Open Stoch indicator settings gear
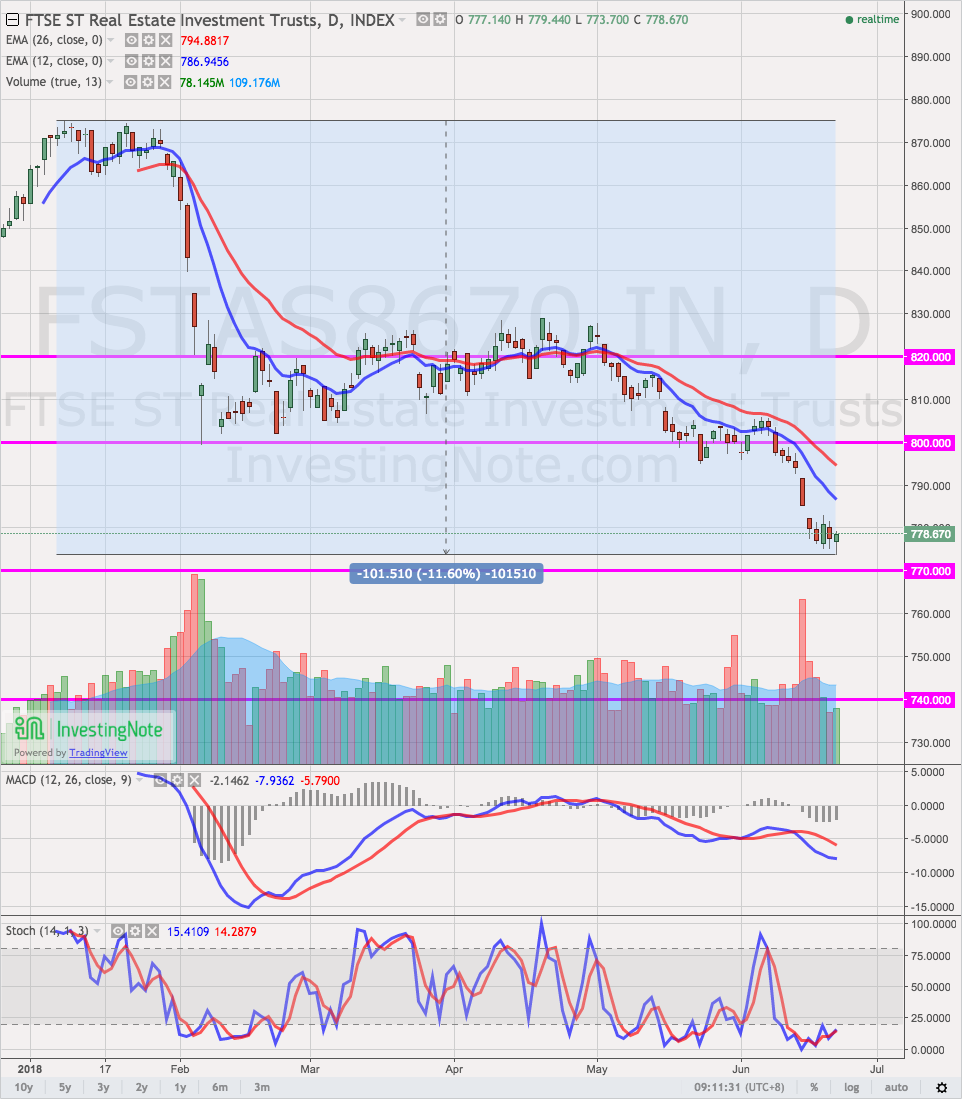Screen dimensions: 962x1099 (136, 931)
